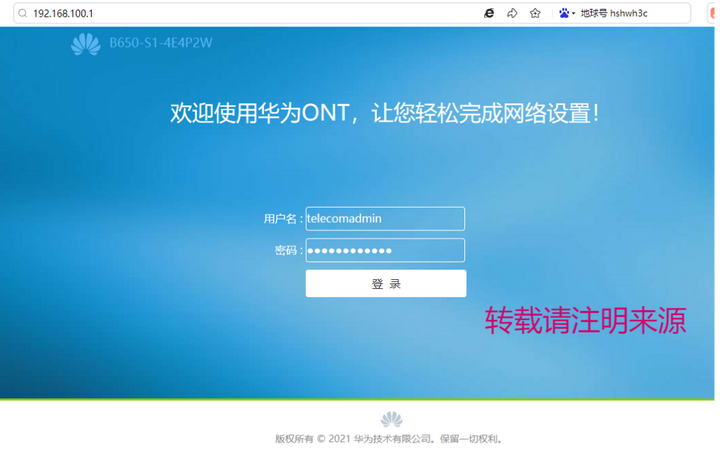720x451 pixels.
Task: Click the 用户名 field containing telecomadmin
Action: click(385, 219)
